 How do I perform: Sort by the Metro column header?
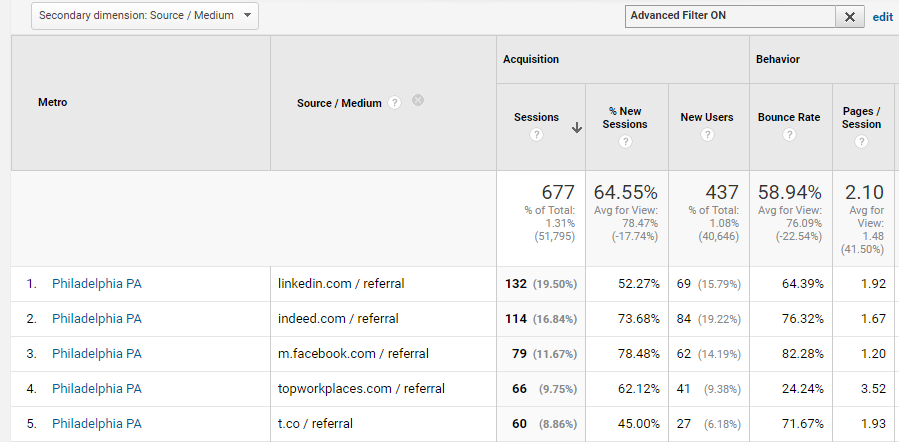[x=52, y=102]
